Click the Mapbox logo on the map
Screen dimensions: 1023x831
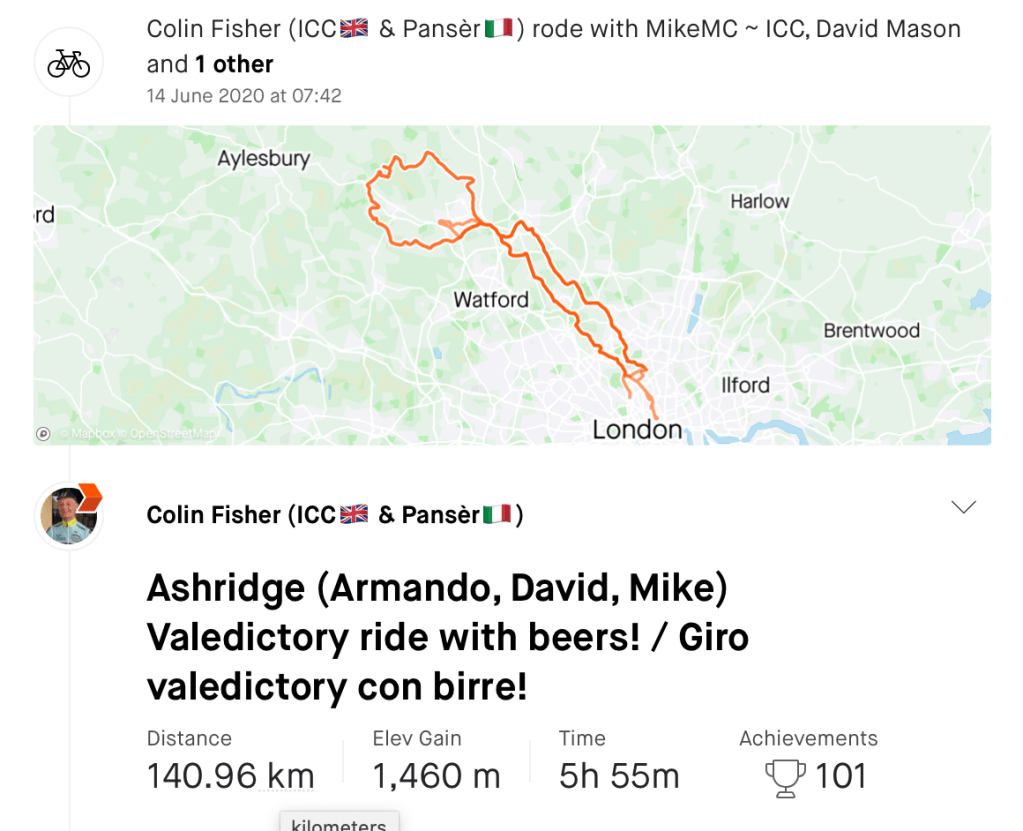(43, 434)
